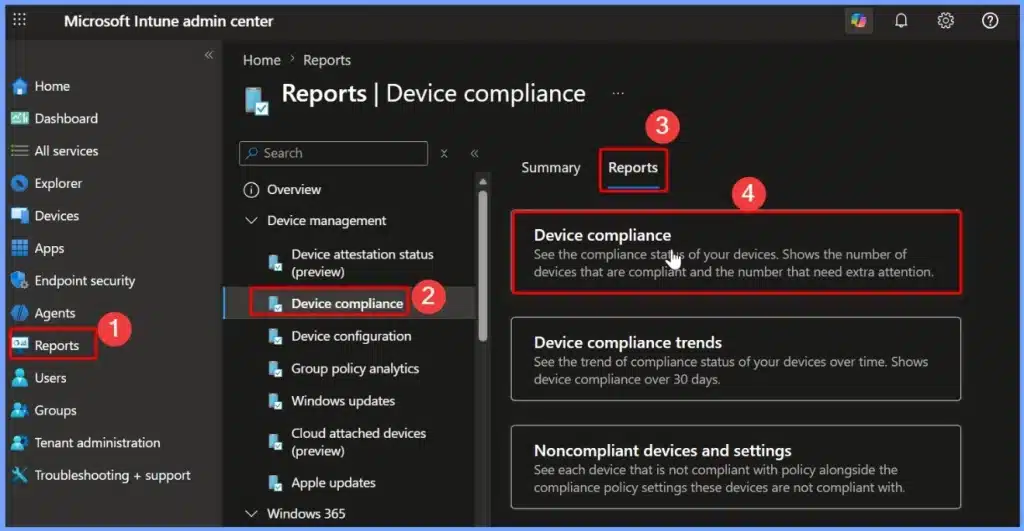This screenshot has height=531, width=1024.
Task: Open Agents in the sidebar
Action: click(55, 313)
